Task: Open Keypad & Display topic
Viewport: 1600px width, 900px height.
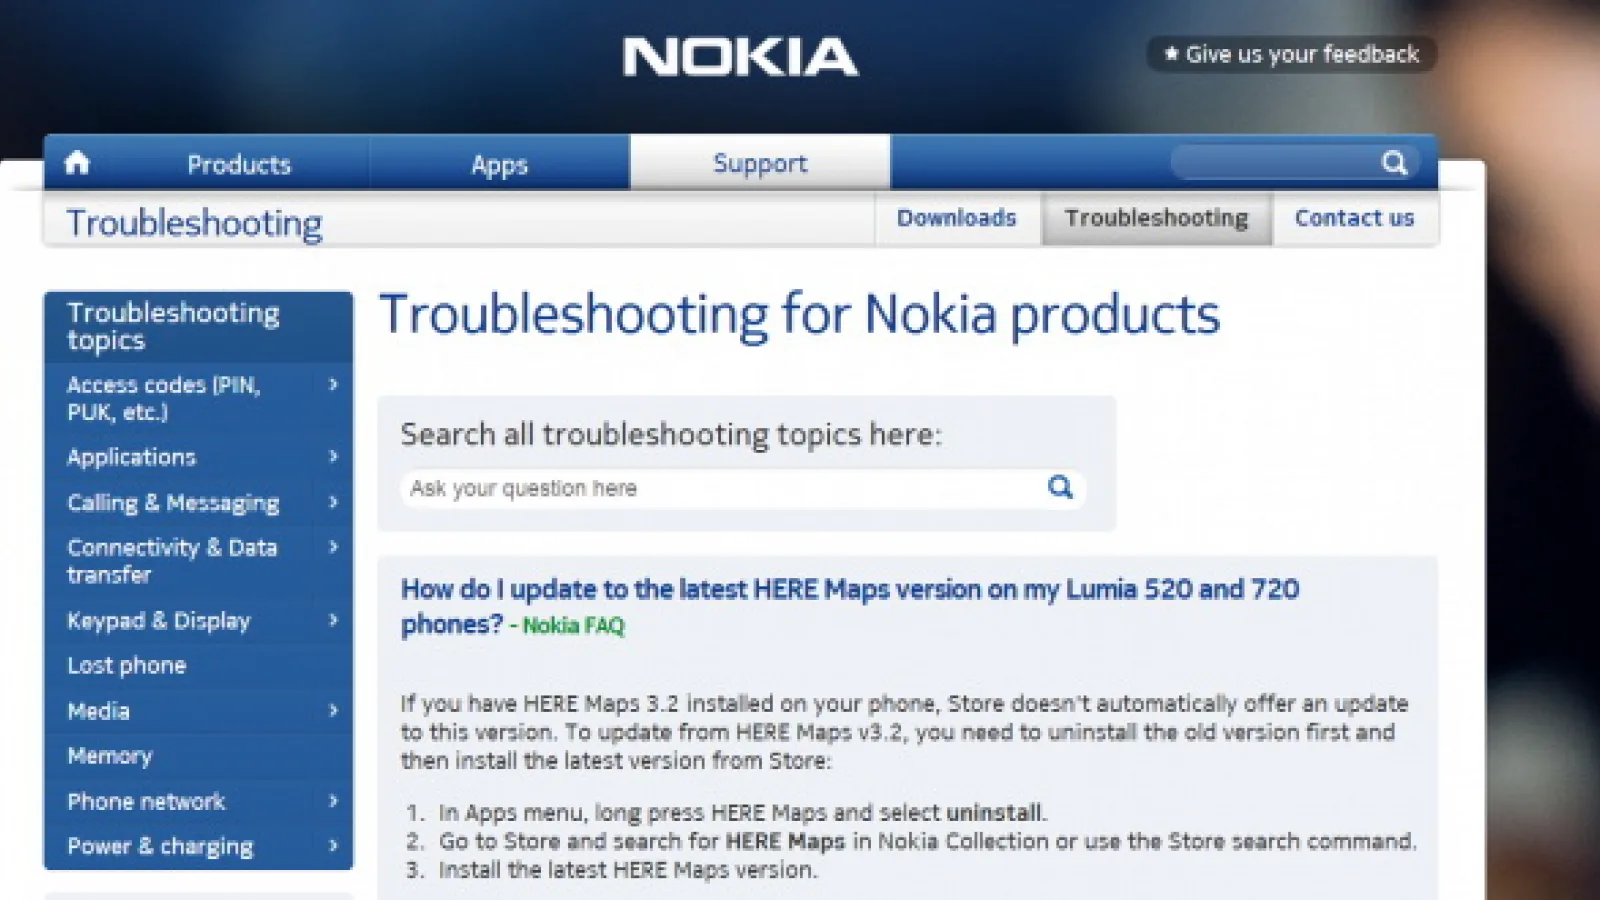Action: click(x=158, y=621)
